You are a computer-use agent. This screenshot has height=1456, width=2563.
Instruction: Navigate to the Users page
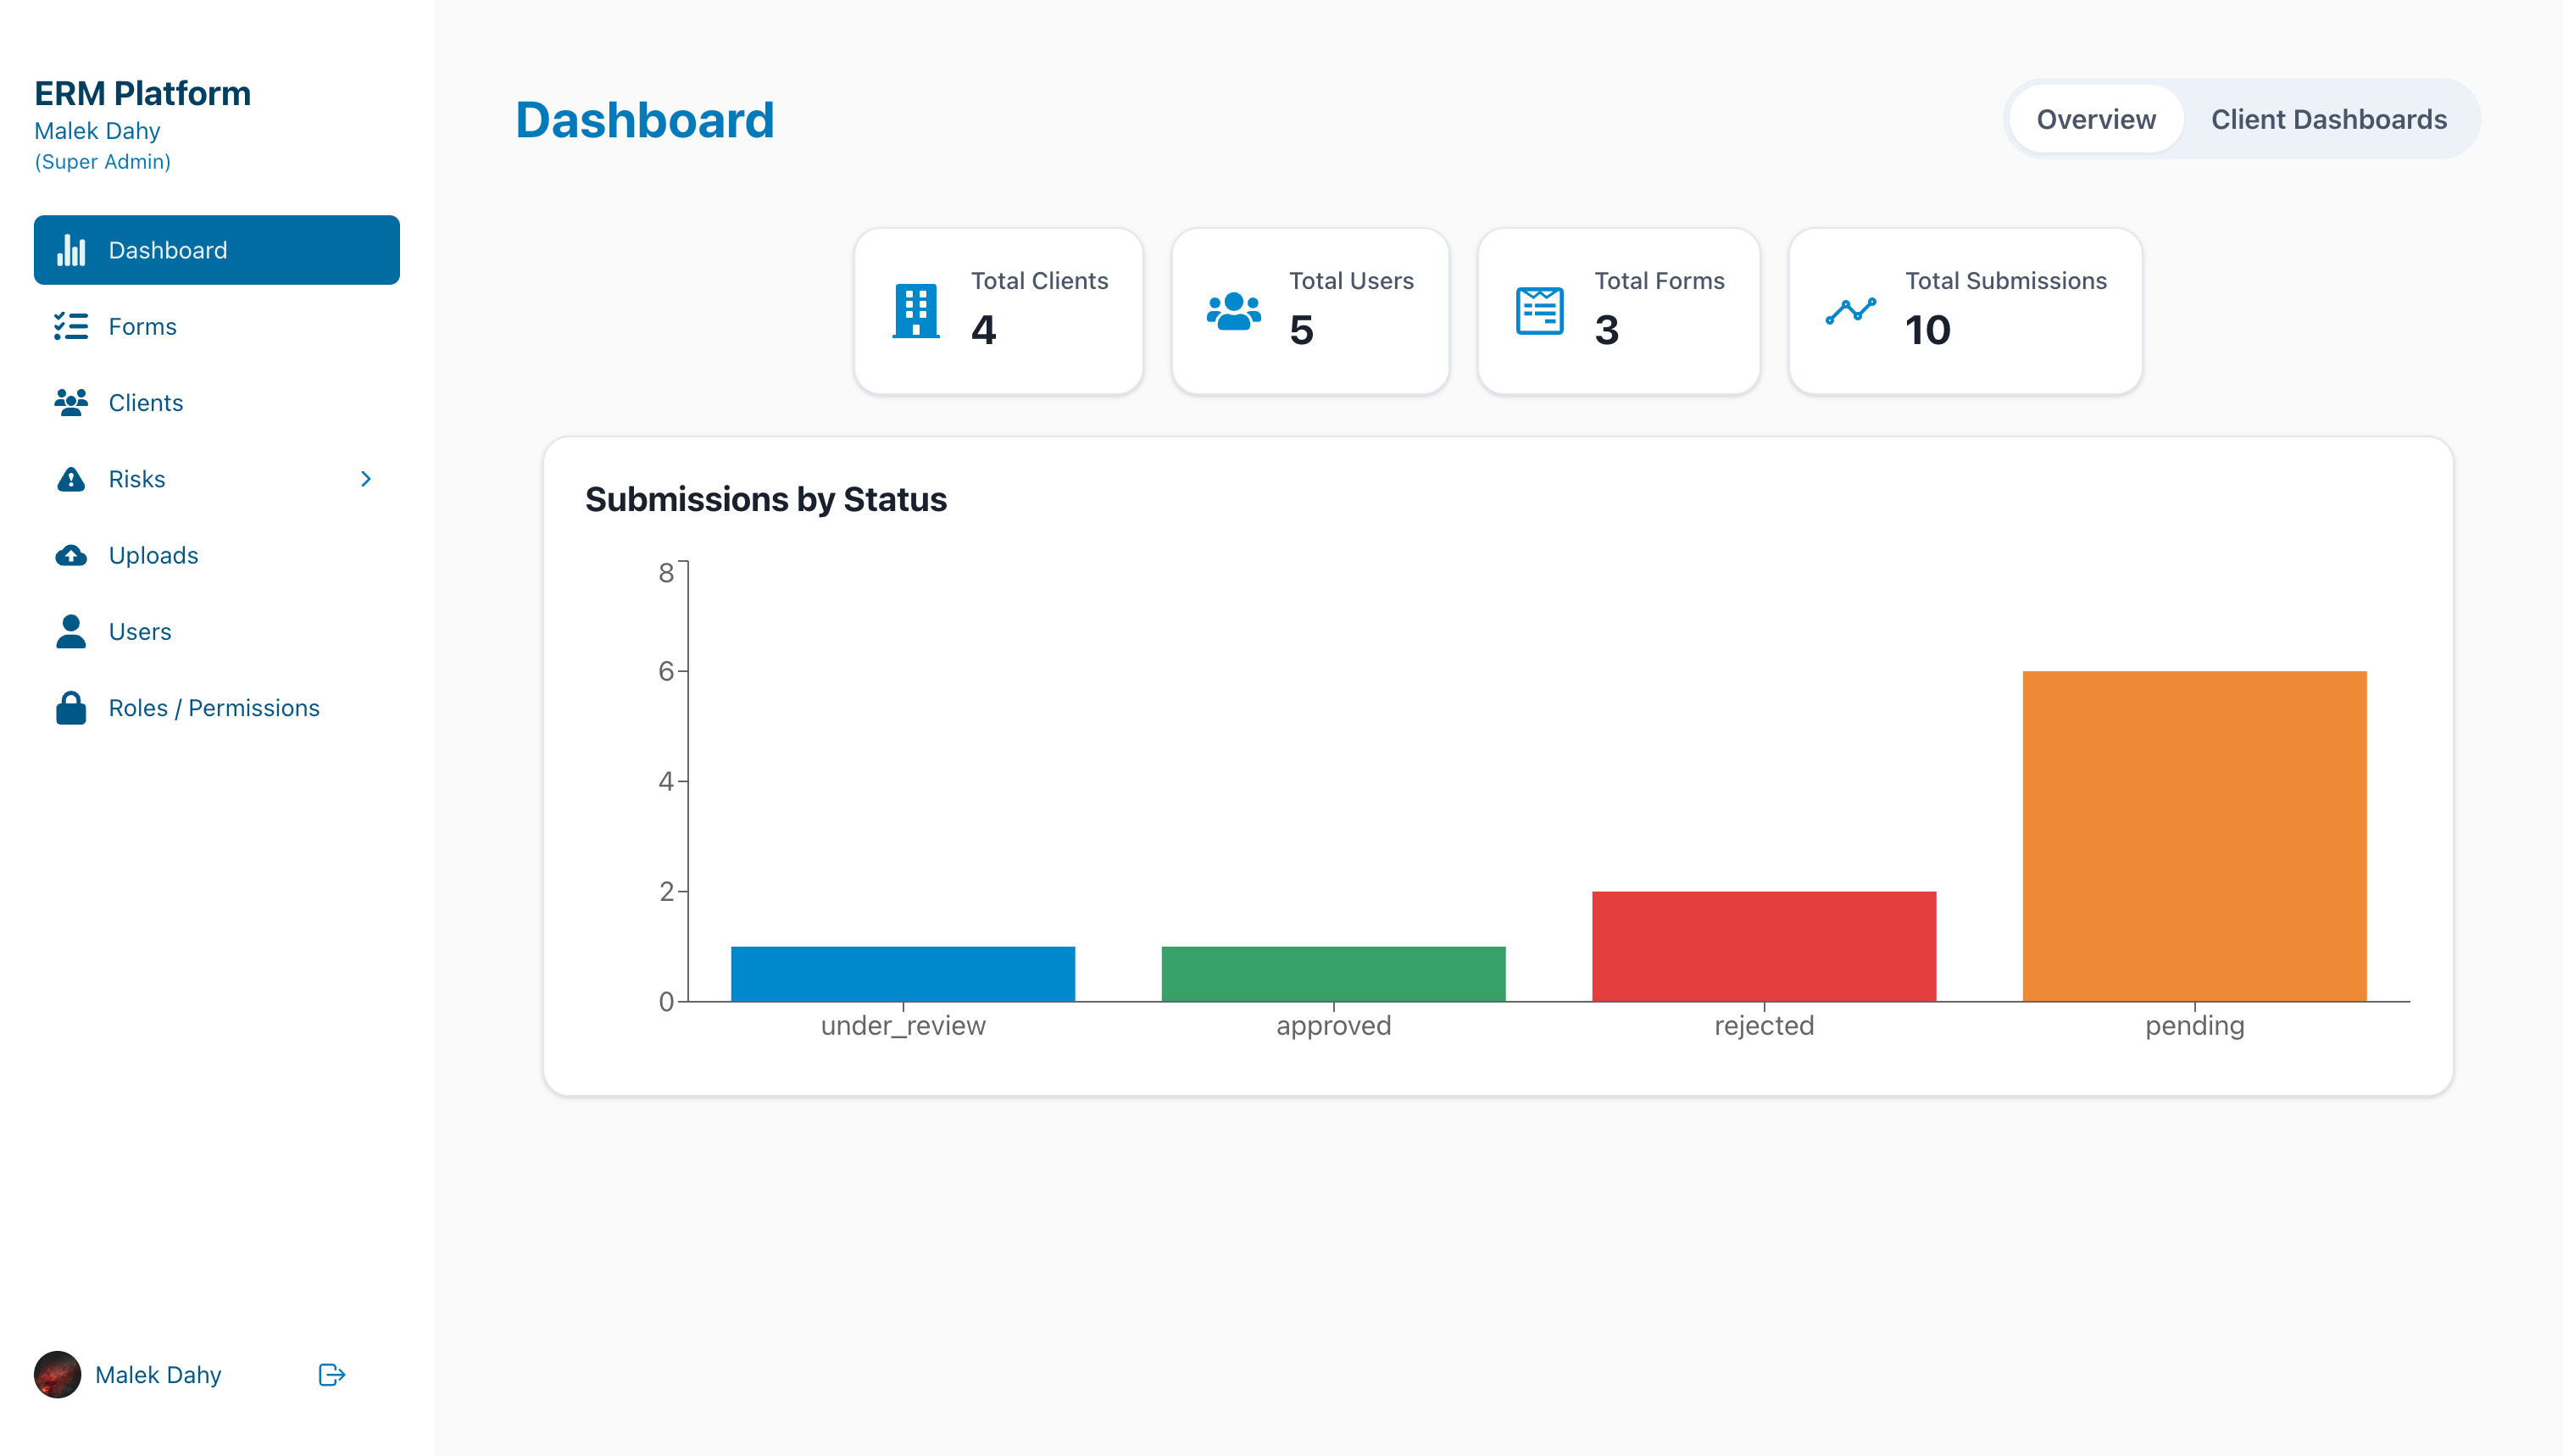tap(217, 631)
